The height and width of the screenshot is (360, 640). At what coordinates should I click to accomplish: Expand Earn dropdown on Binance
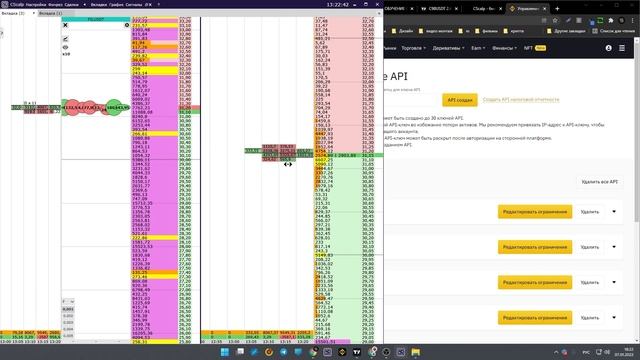(x=478, y=48)
